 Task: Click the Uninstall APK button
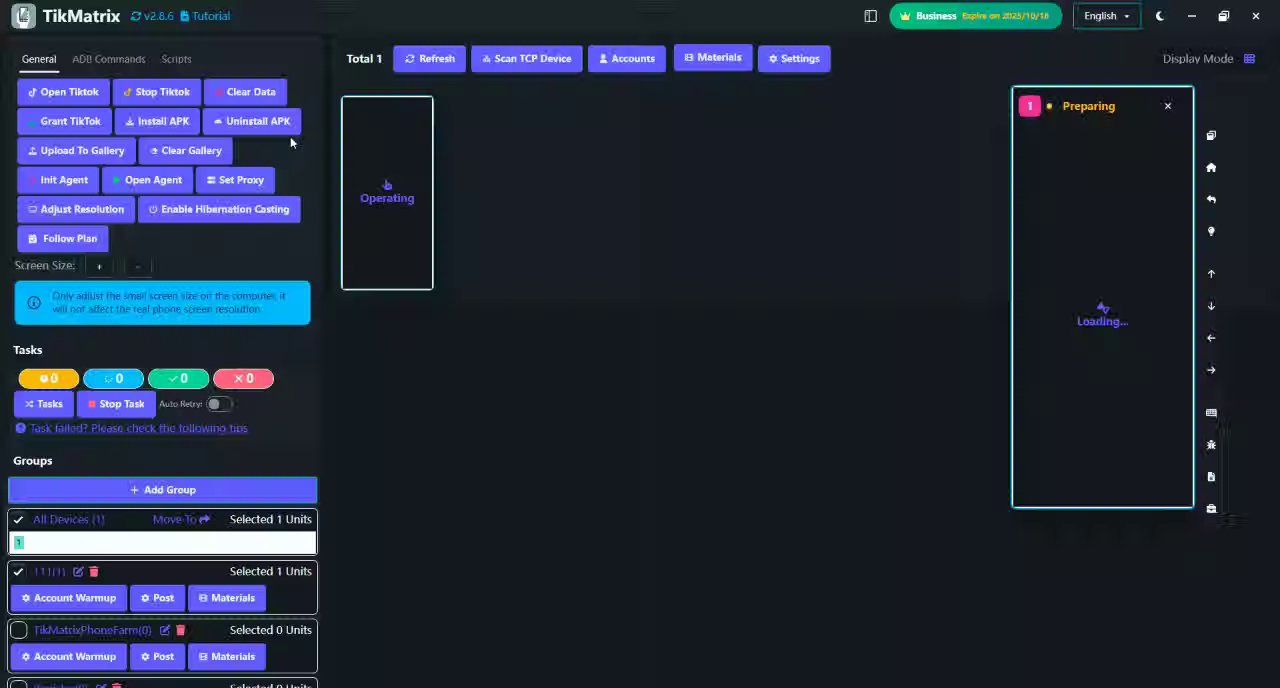pyautogui.click(x=251, y=121)
